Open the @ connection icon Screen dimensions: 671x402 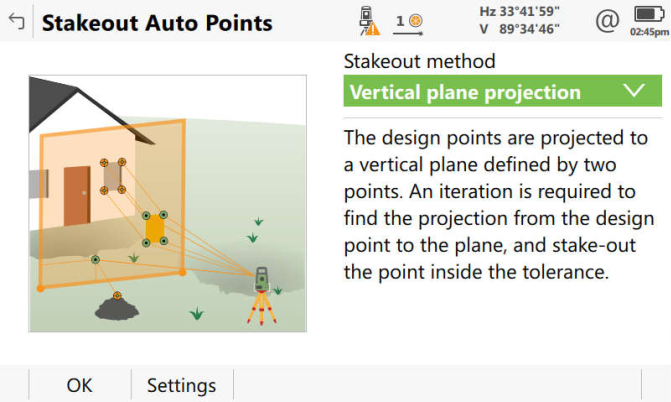pyautogui.click(x=606, y=21)
